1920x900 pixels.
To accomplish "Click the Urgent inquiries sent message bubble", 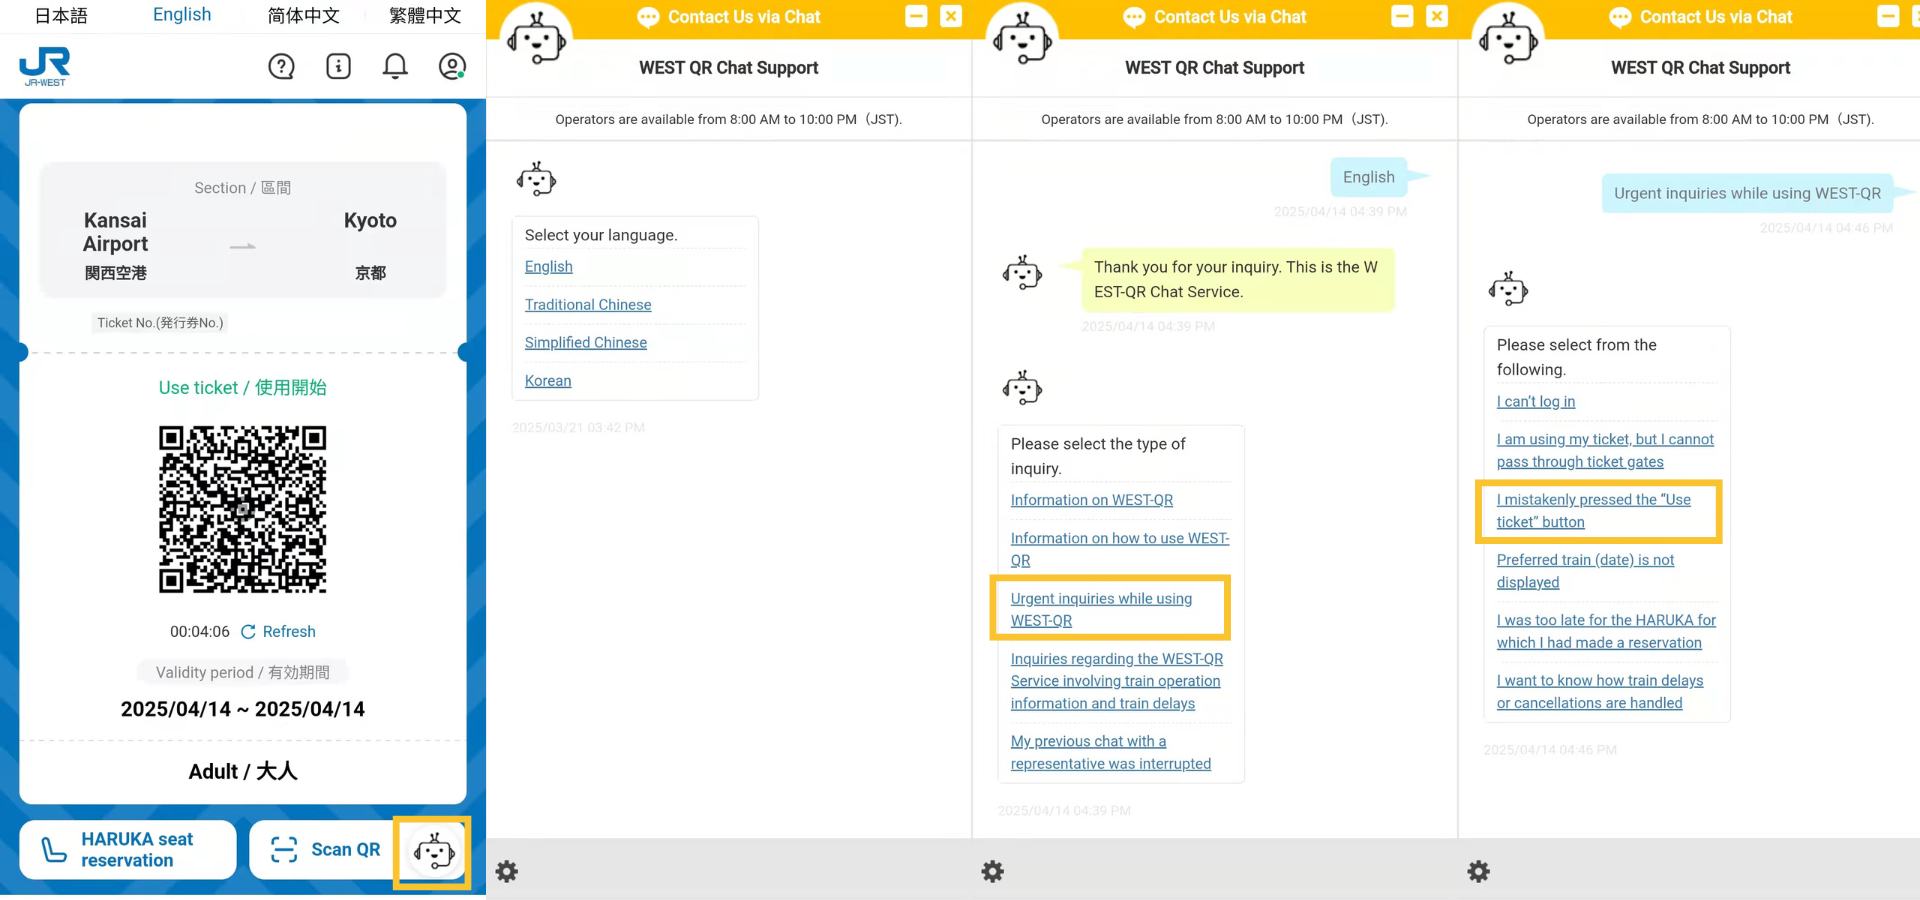I will [1747, 193].
